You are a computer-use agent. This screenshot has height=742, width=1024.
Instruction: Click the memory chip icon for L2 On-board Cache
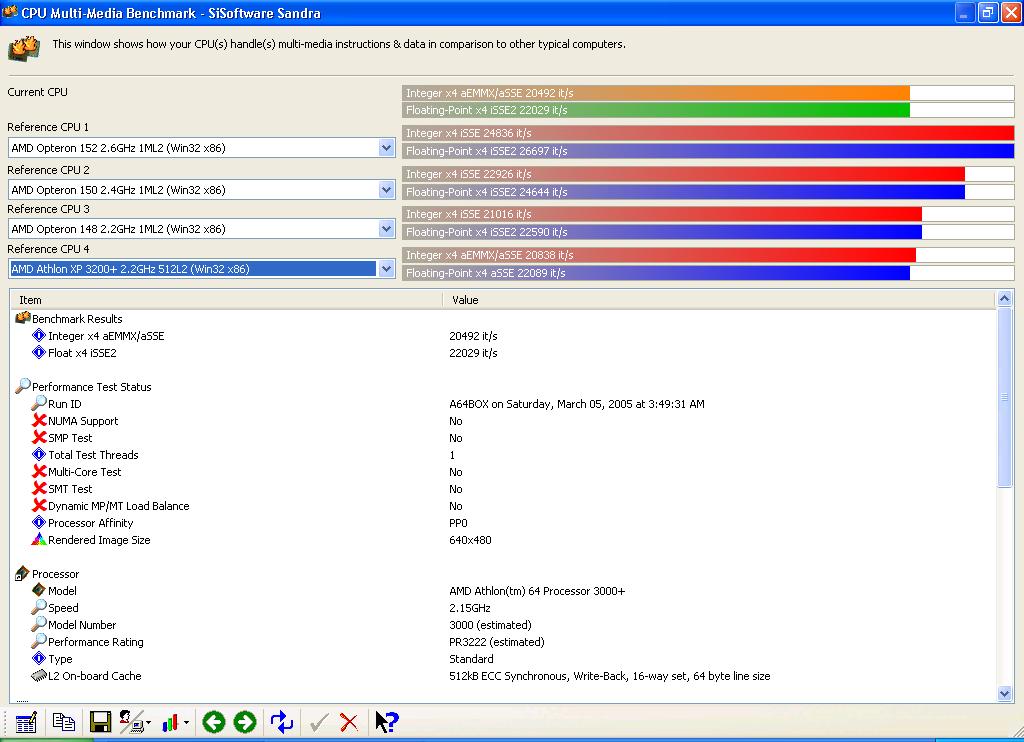point(39,675)
